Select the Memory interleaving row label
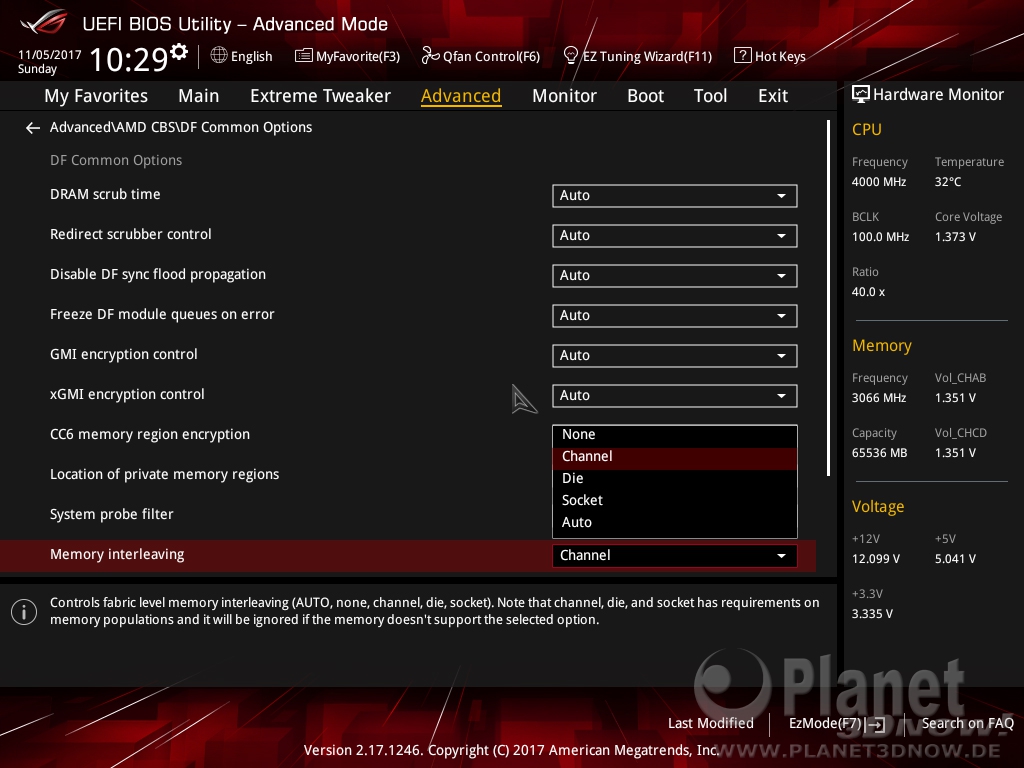The height and width of the screenshot is (768, 1024). point(117,554)
